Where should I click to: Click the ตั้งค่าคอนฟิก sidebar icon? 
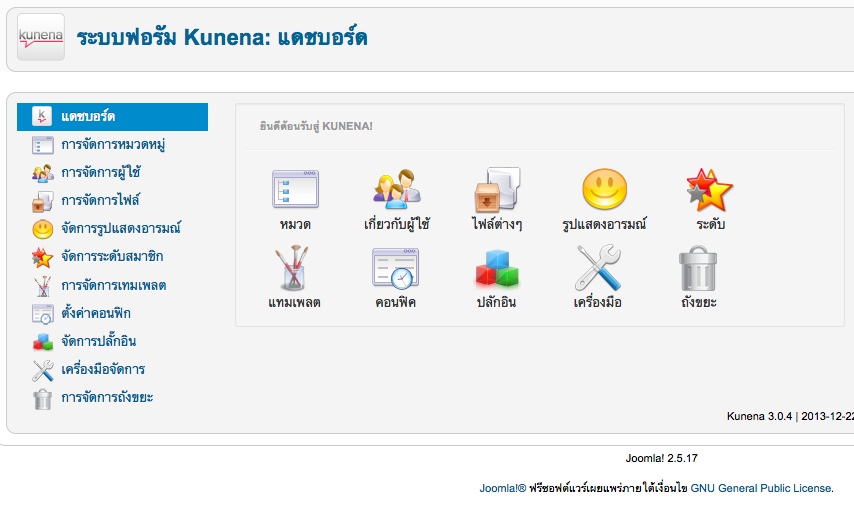tap(42, 314)
